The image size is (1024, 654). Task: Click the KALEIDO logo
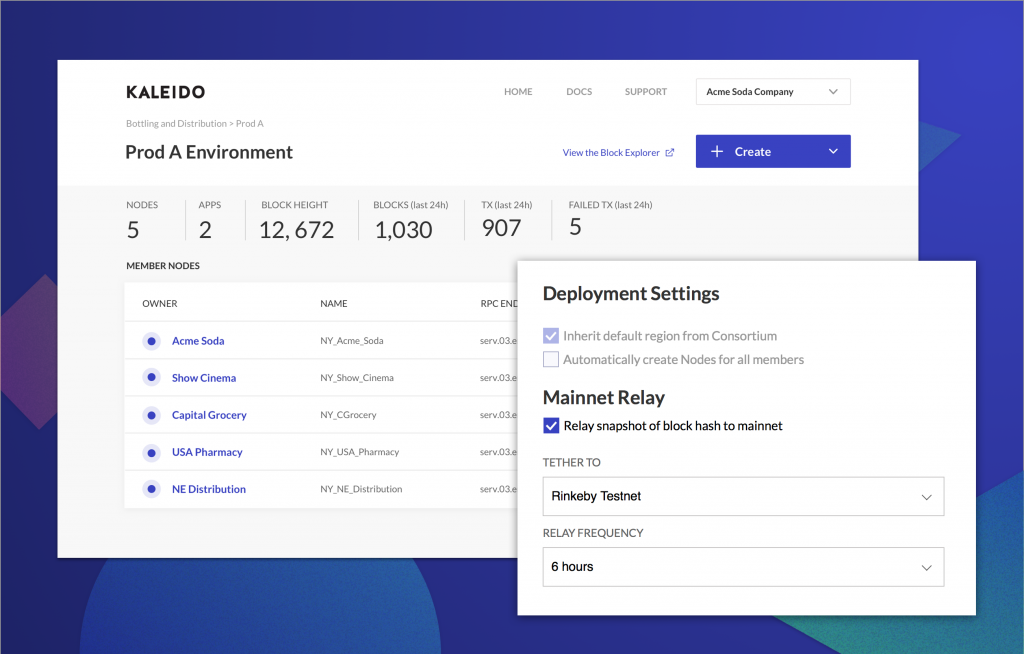tap(164, 91)
